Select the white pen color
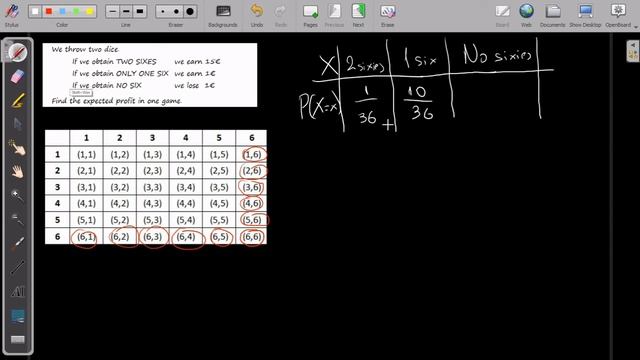The width and height of the screenshot is (640, 360). 35,11
